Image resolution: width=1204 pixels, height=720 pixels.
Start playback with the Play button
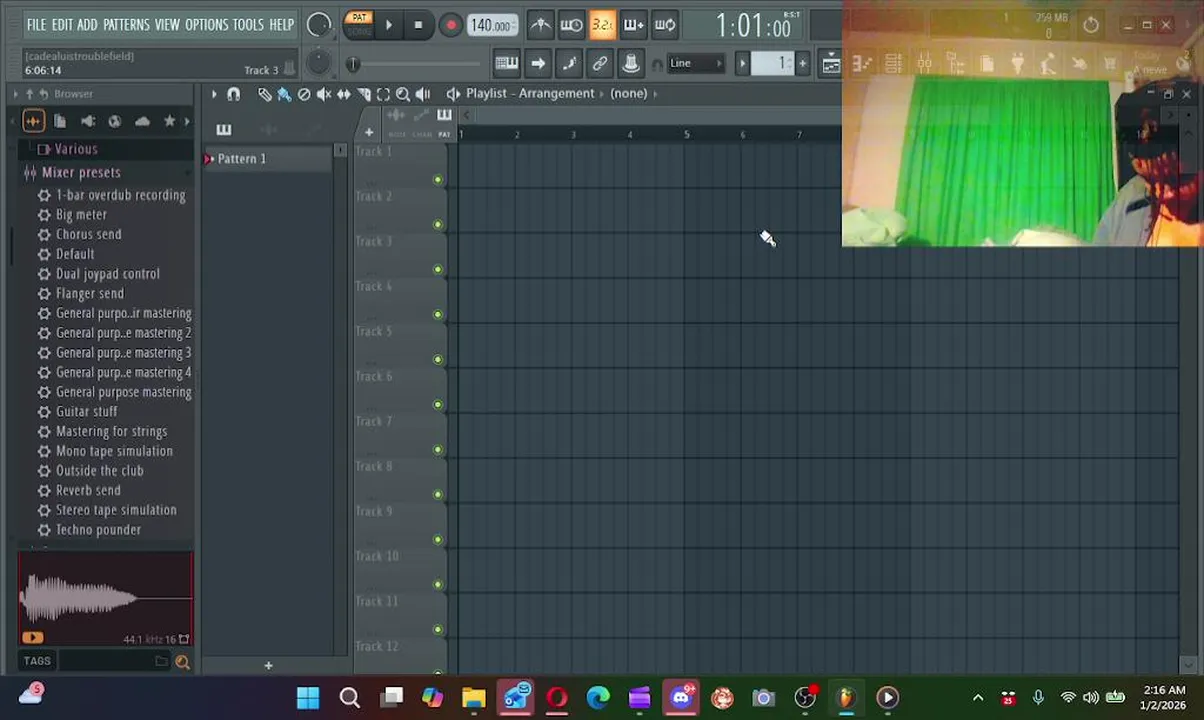tap(388, 25)
